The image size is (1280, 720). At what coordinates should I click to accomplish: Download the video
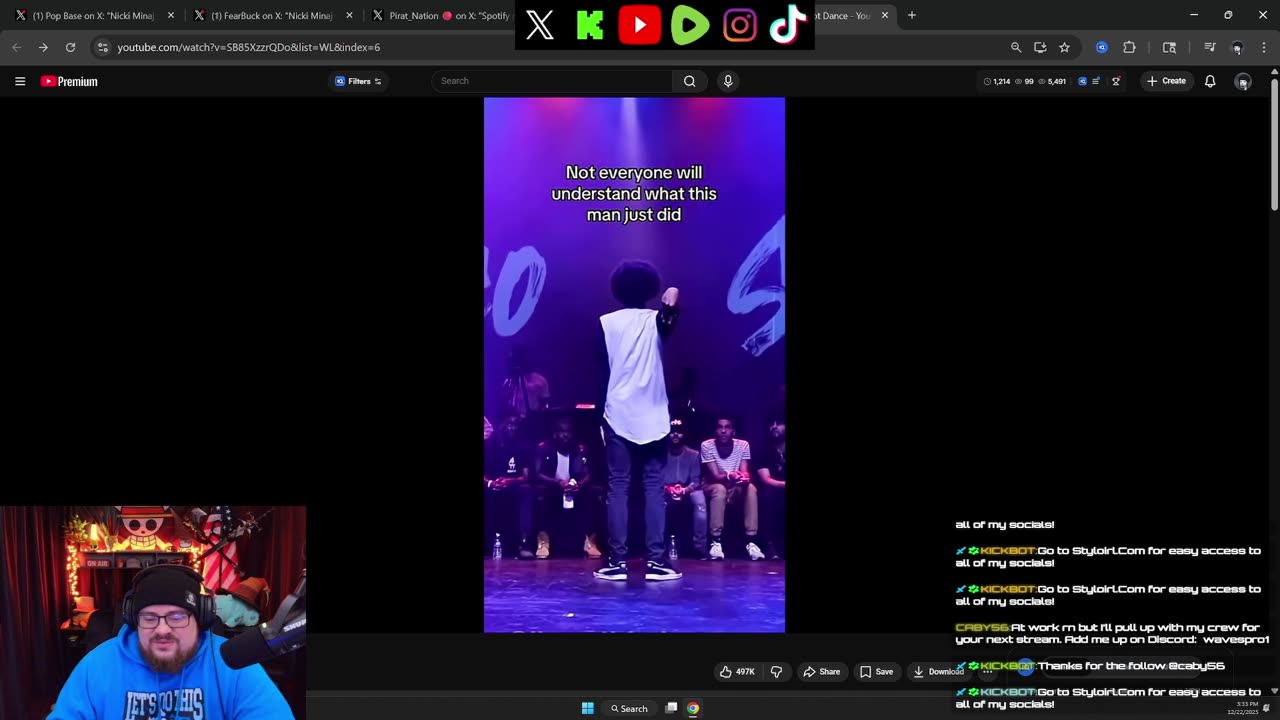[938, 672]
